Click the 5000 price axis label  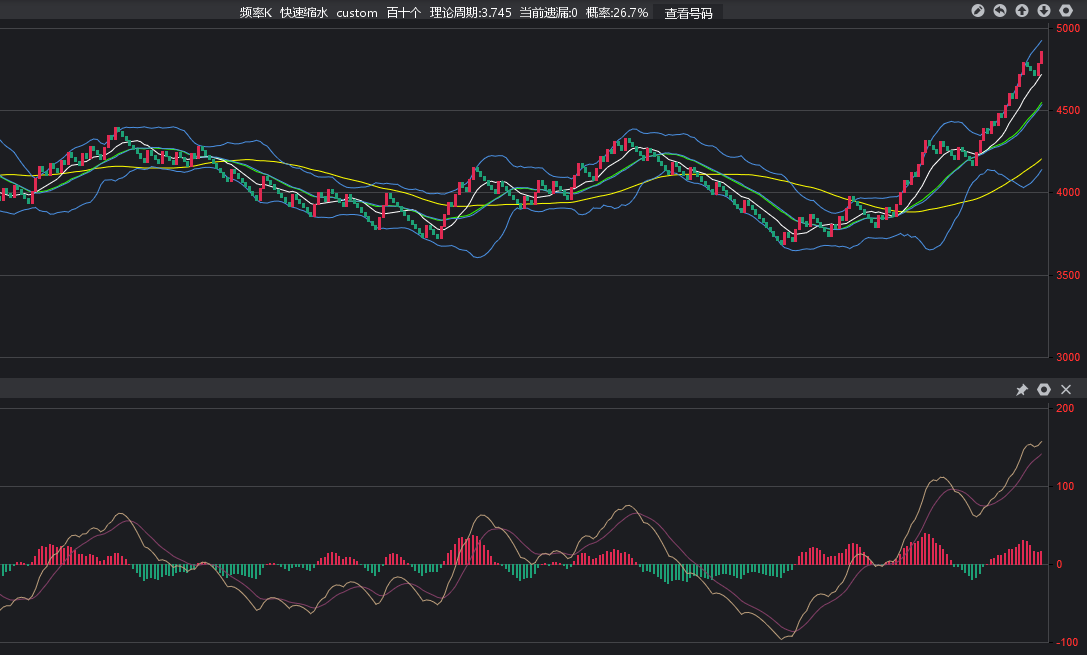pyautogui.click(x=1068, y=28)
